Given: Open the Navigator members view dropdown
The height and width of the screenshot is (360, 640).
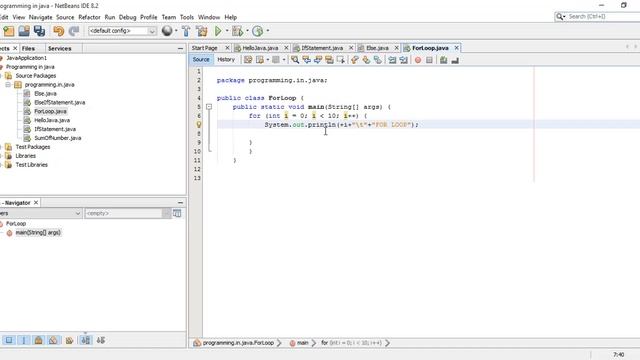Looking at the screenshot, I should 78,213.
